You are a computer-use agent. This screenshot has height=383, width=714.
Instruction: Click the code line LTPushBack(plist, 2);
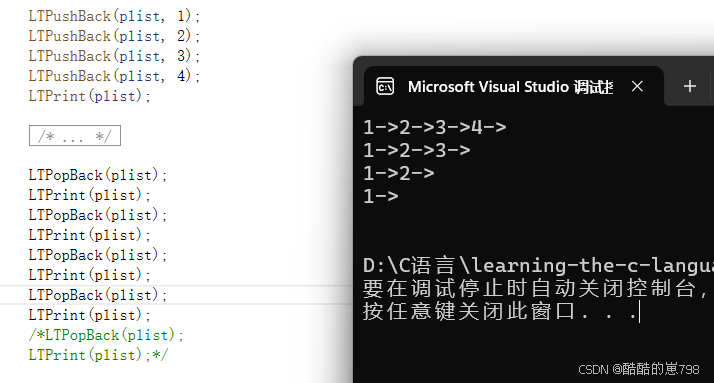tap(114, 36)
